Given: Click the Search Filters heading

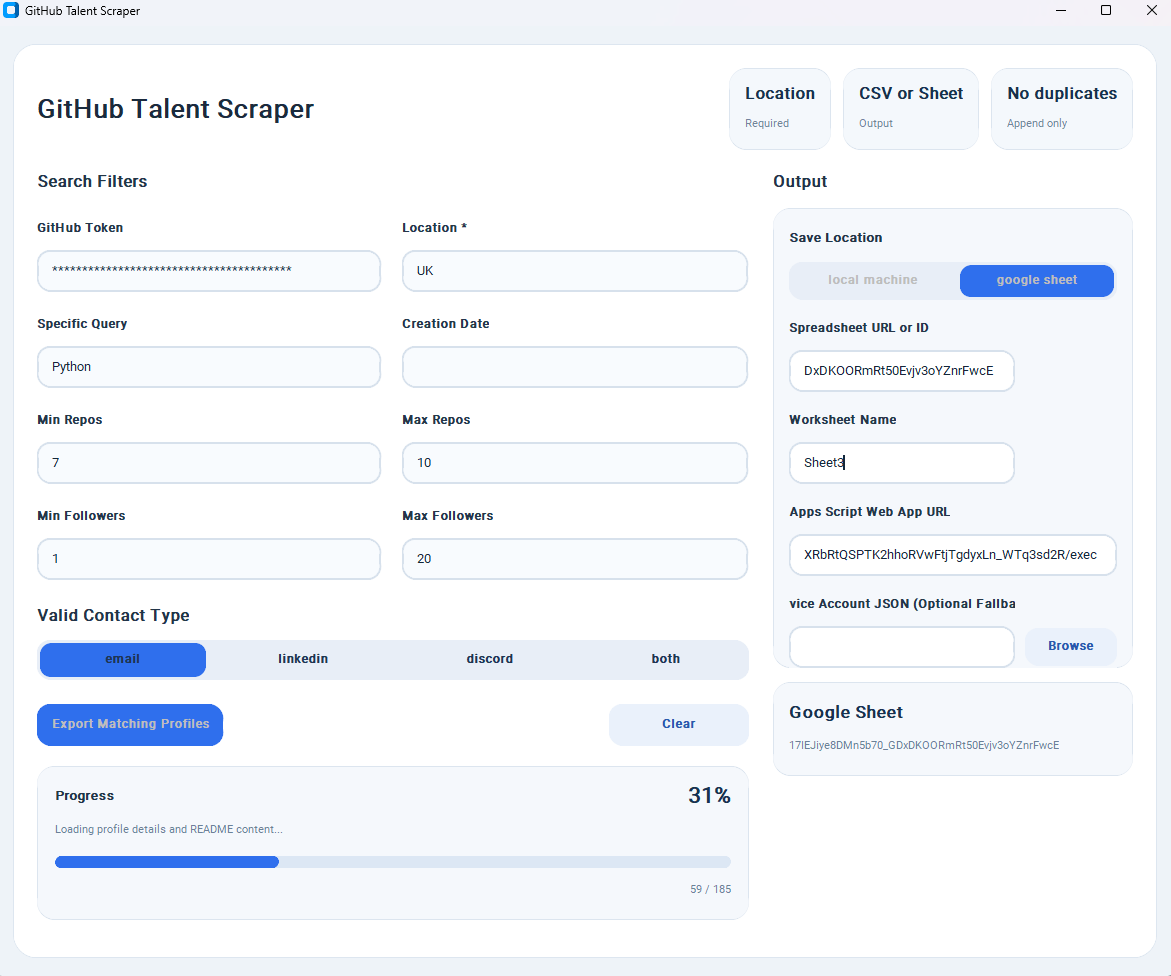Looking at the screenshot, I should point(93,181).
